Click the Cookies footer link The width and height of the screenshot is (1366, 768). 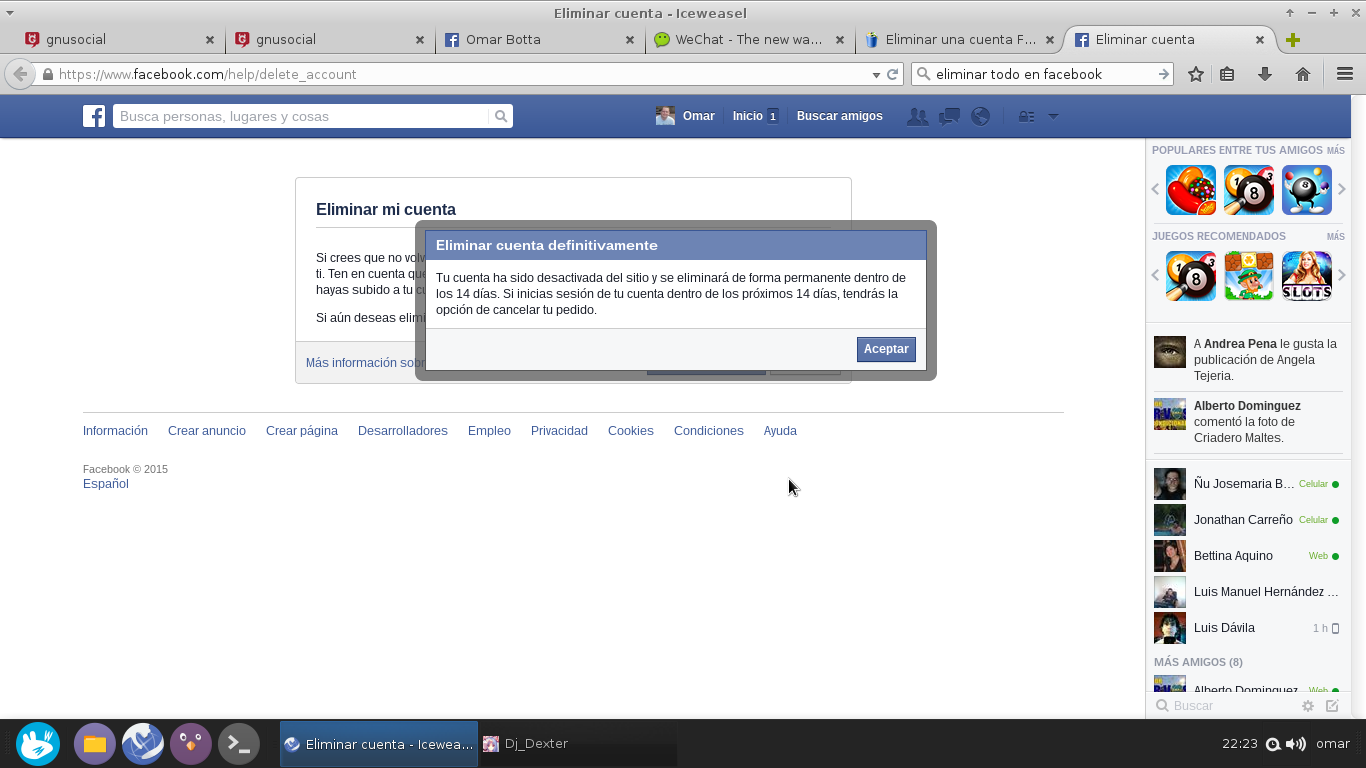[631, 431]
